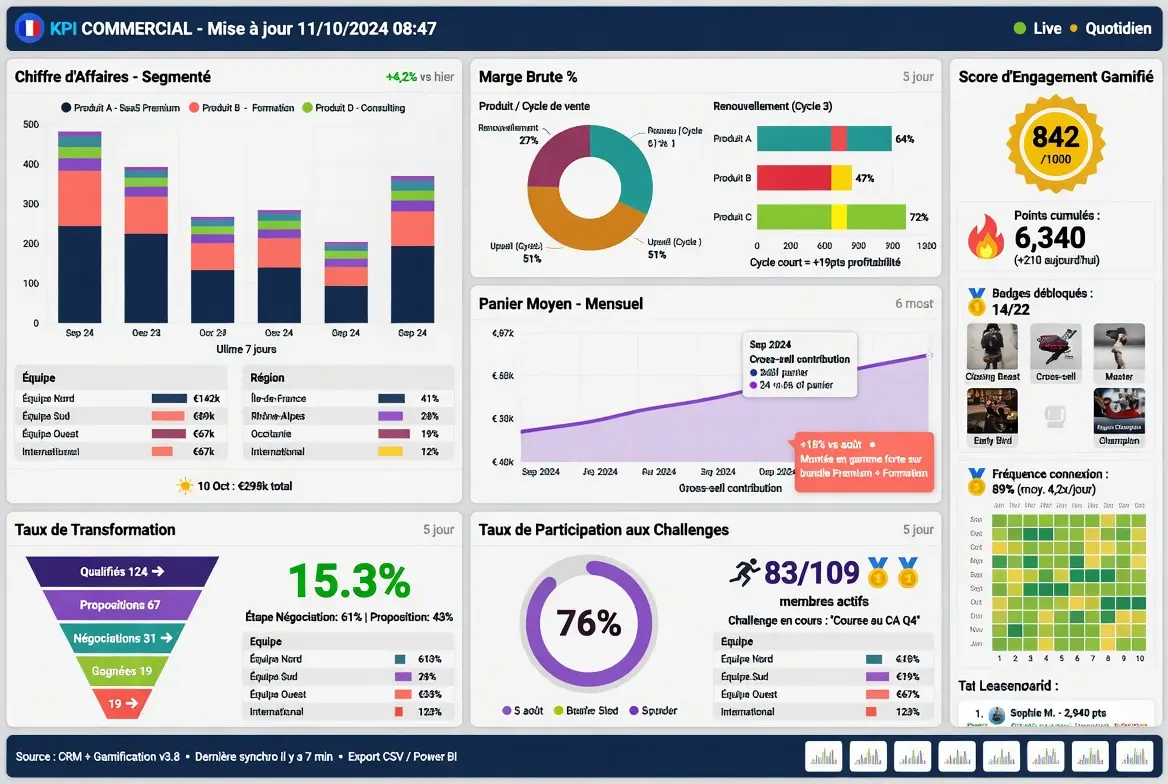This screenshot has width=1168, height=784.
Task: Click the Produit A 64% renewal bar
Action: 824,139
